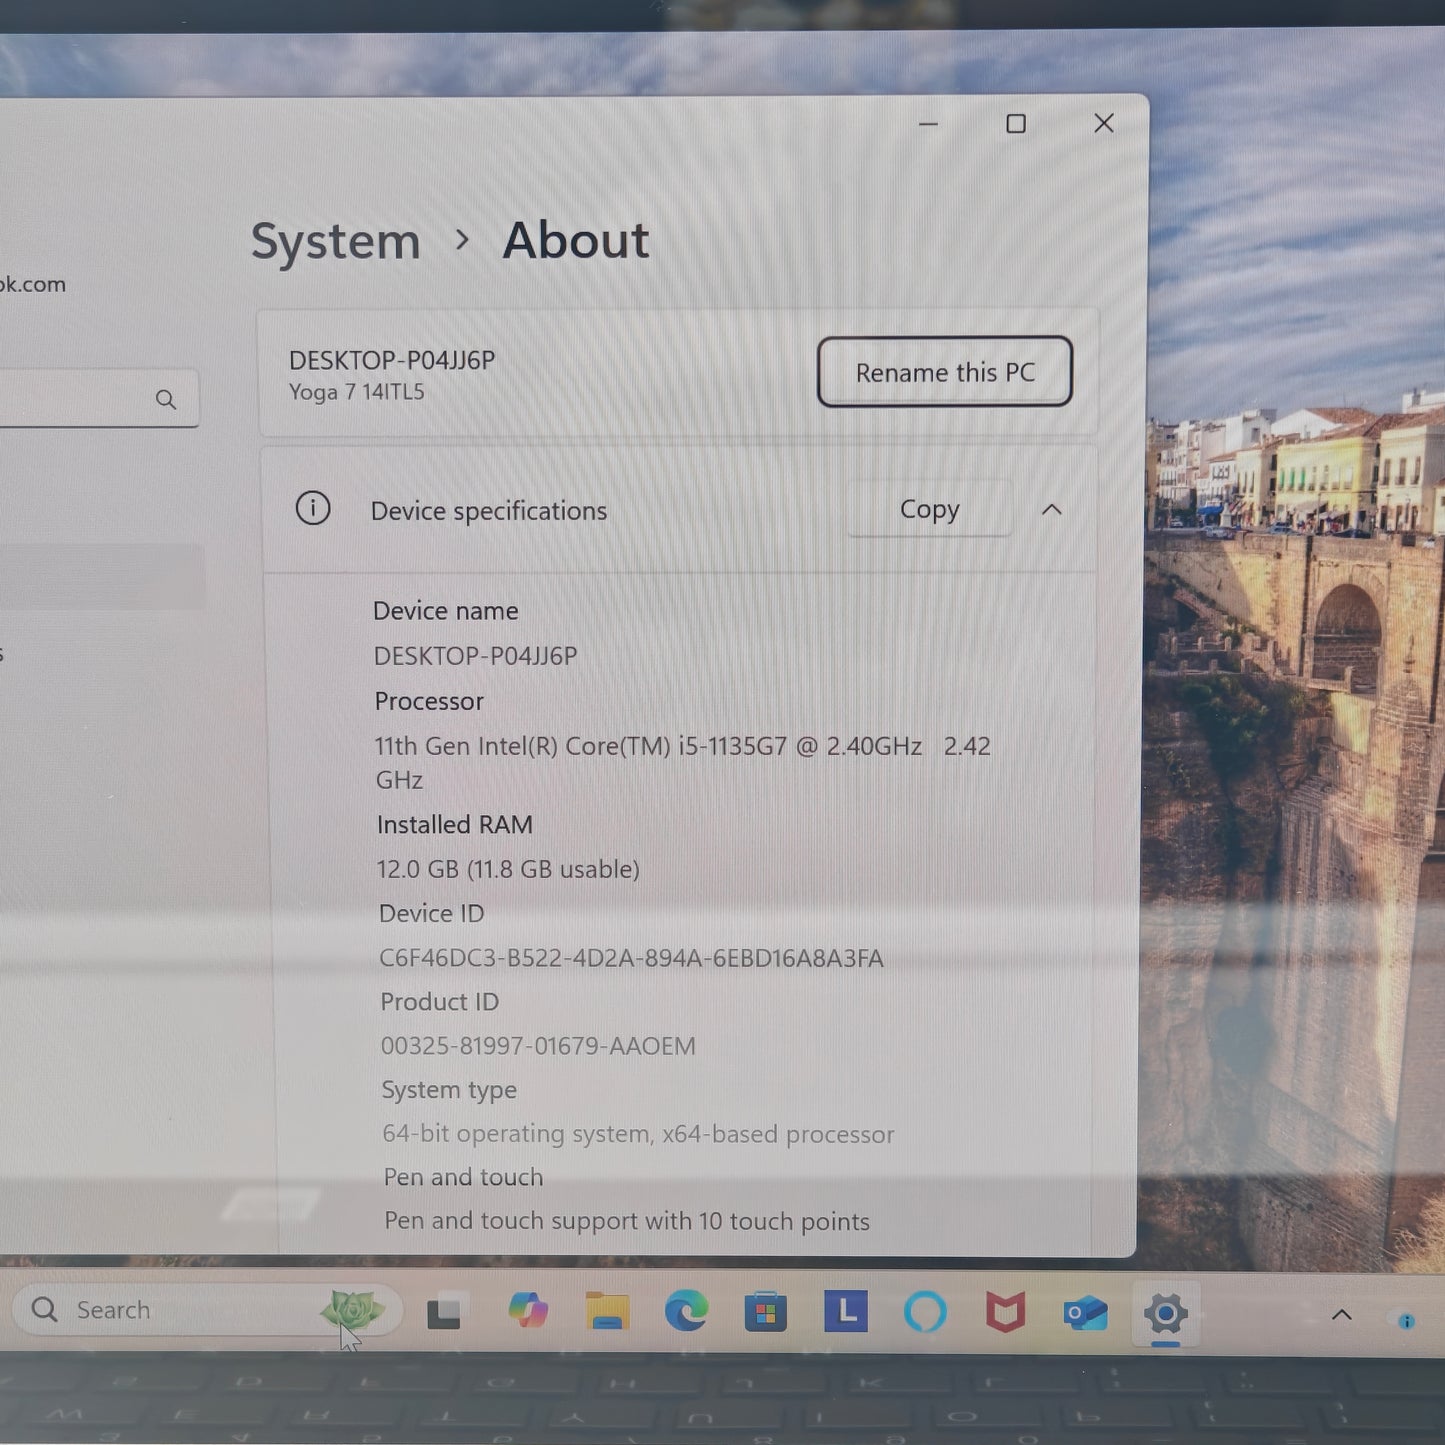1445x1445 pixels.
Task: Select 'Pen and touch support with 10 touch points'
Action: tap(627, 1221)
